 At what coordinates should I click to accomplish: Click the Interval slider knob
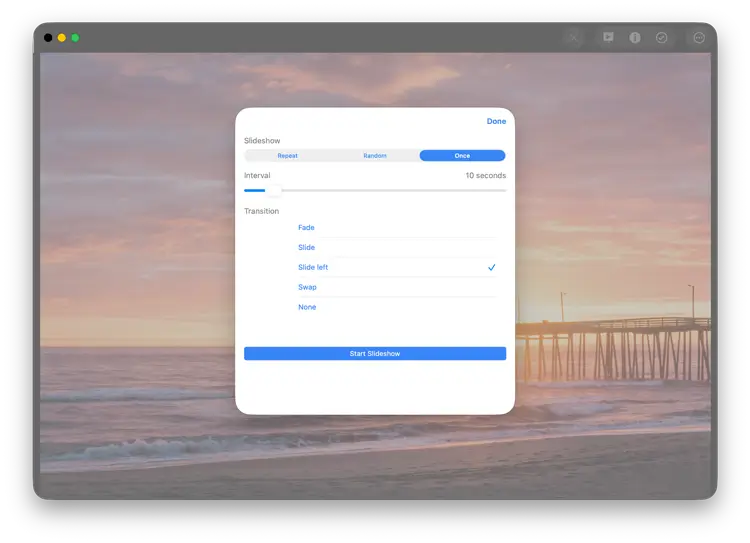point(273,190)
